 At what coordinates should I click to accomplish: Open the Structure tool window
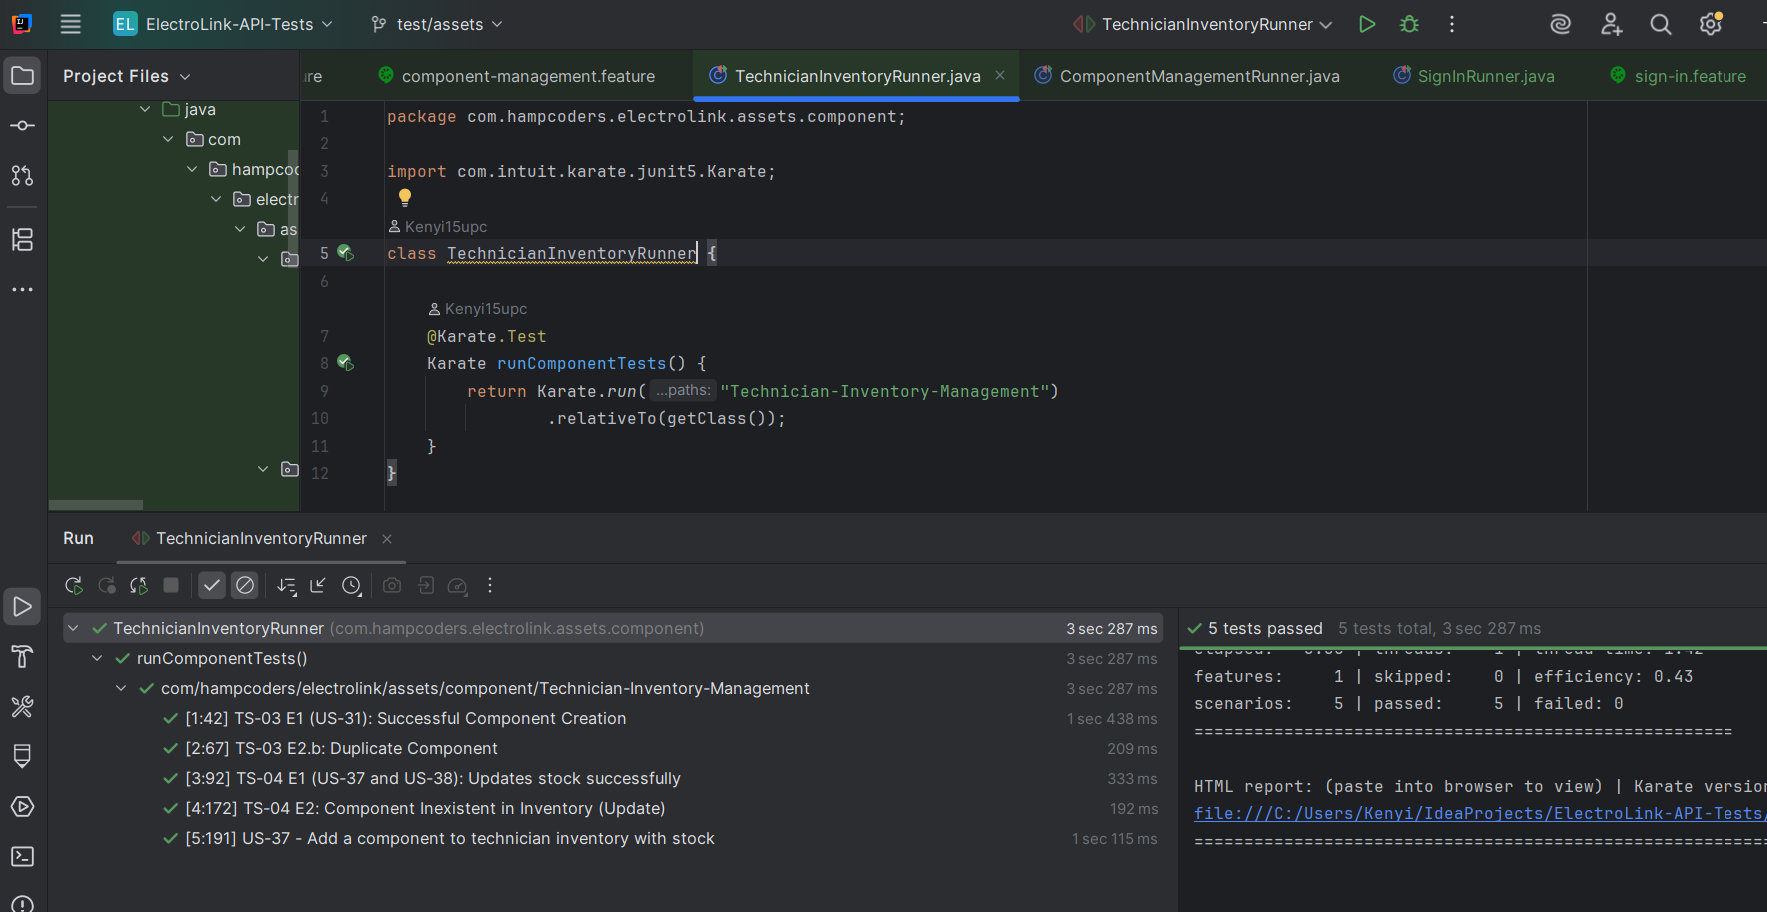click(x=22, y=240)
